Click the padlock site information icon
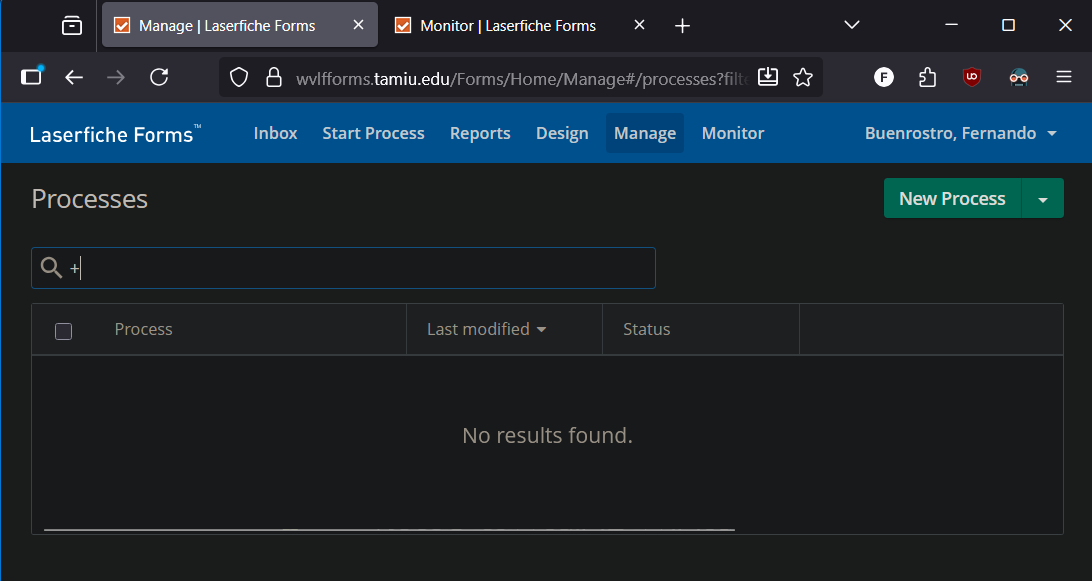Viewport: 1092px width, 581px height. click(273, 77)
